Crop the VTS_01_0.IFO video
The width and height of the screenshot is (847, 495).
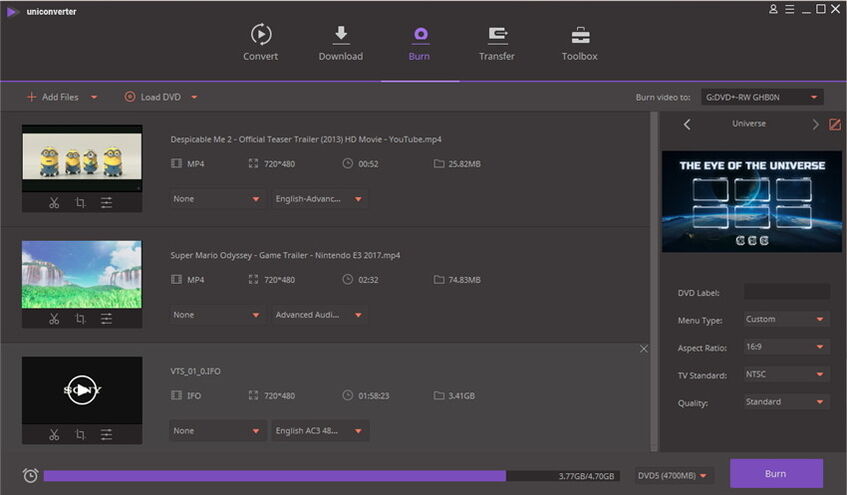[80, 434]
